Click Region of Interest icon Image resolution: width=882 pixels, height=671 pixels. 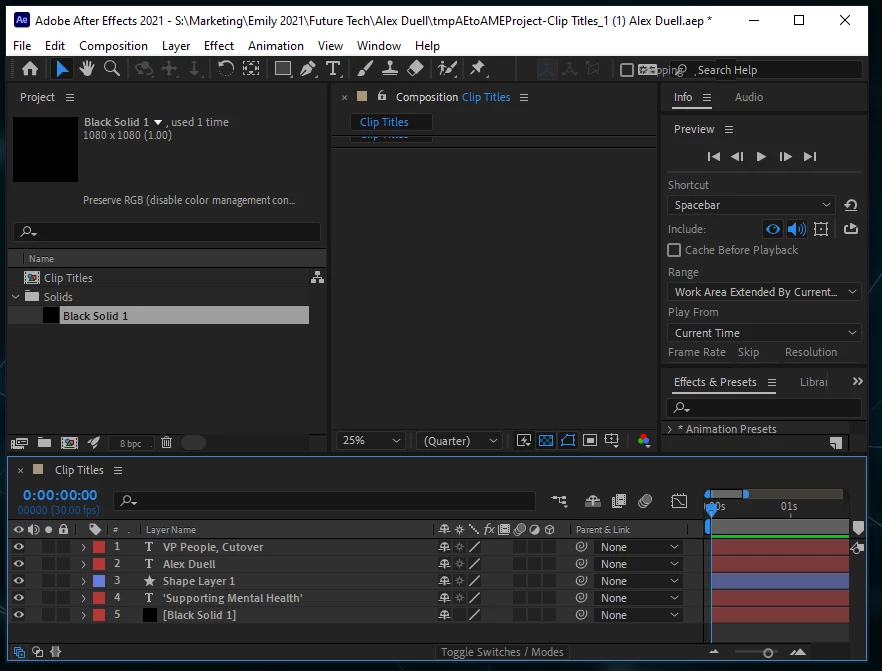[590, 440]
